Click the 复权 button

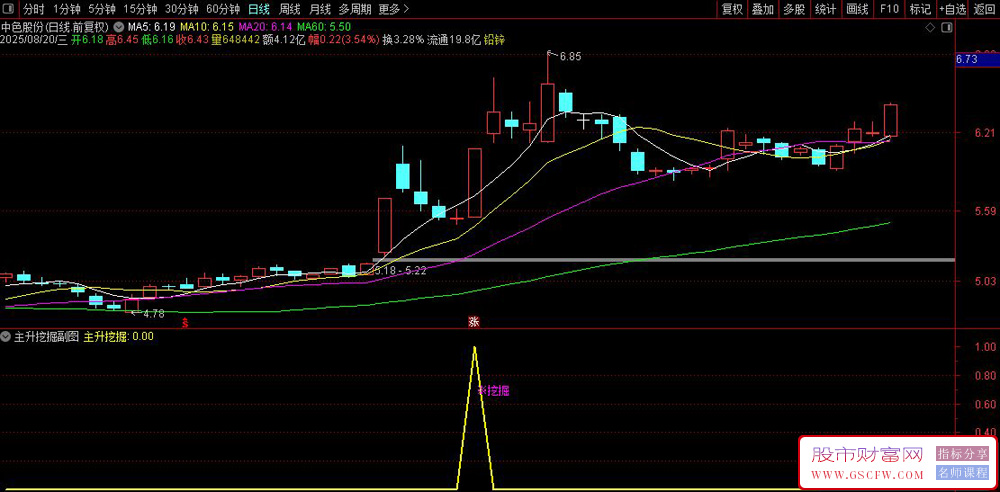click(x=732, y=9)
